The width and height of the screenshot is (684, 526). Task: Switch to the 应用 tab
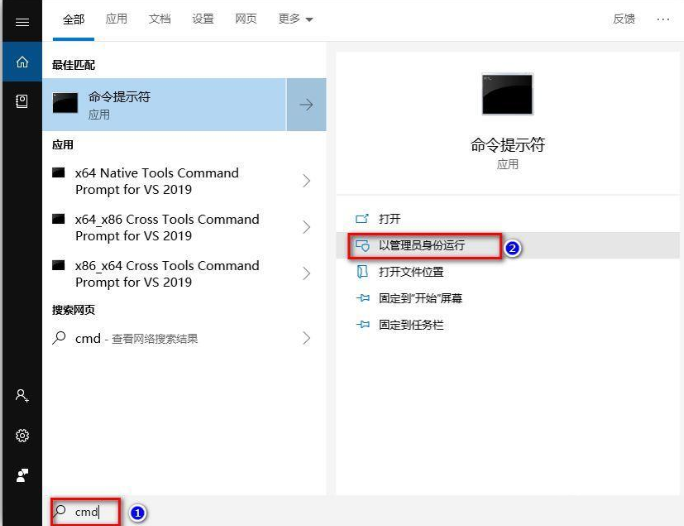click(x=116, y=19)
